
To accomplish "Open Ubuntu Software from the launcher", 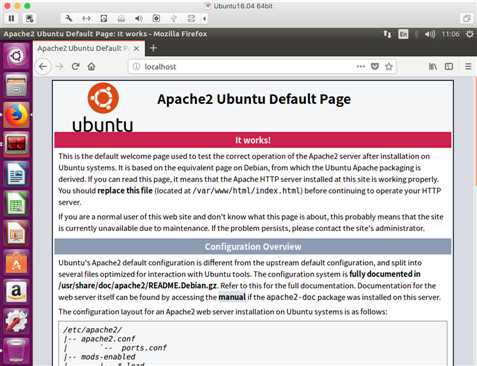I will [16, 262].
